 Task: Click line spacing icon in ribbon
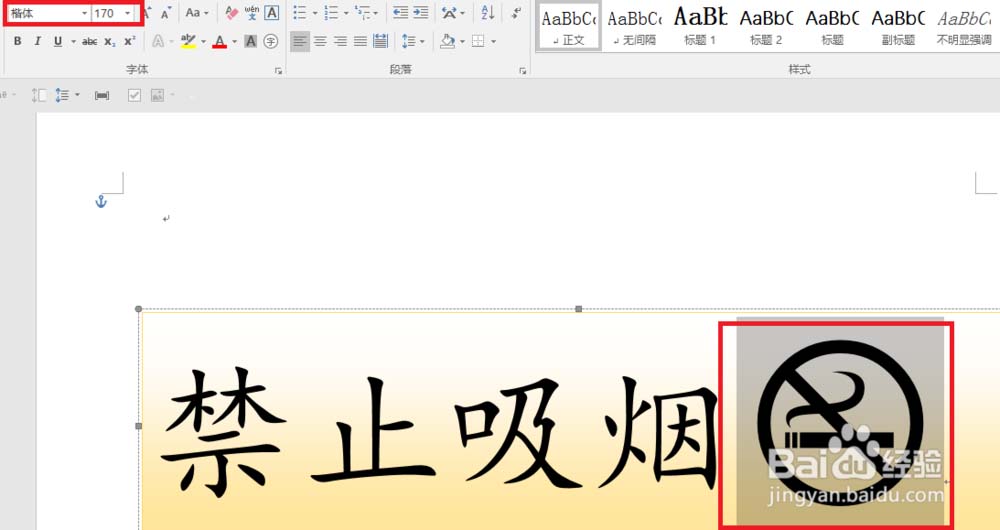pyautogui.click(x=409, y=41)
